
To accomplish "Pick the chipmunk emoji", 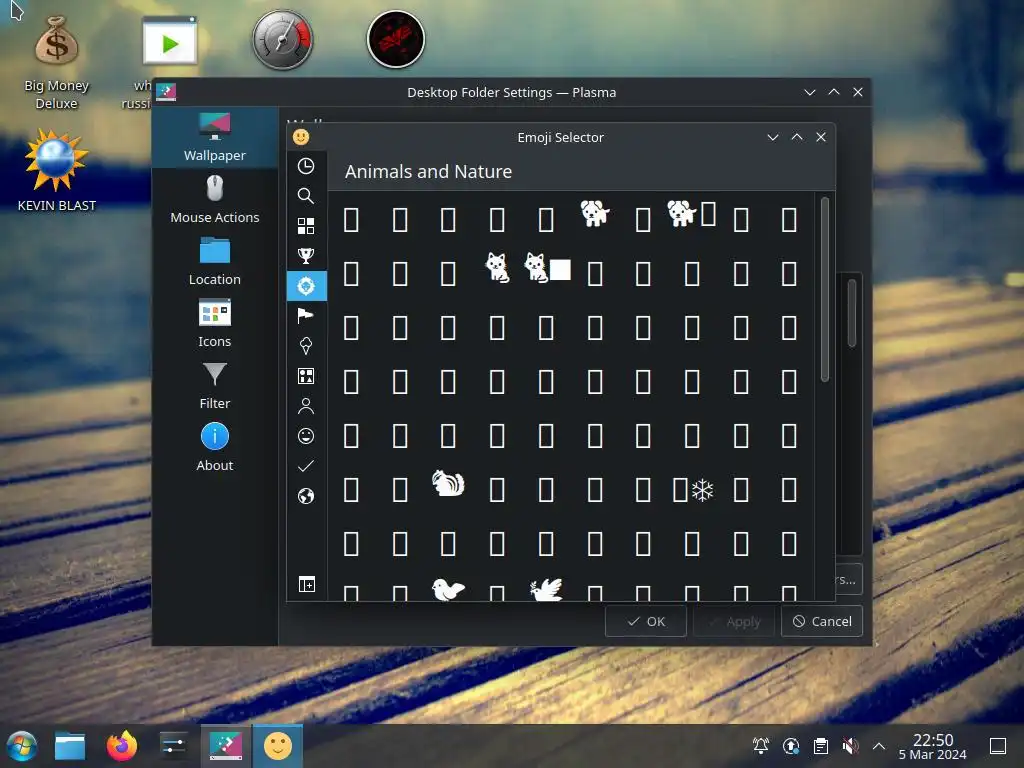I will [x=448, y=484].
